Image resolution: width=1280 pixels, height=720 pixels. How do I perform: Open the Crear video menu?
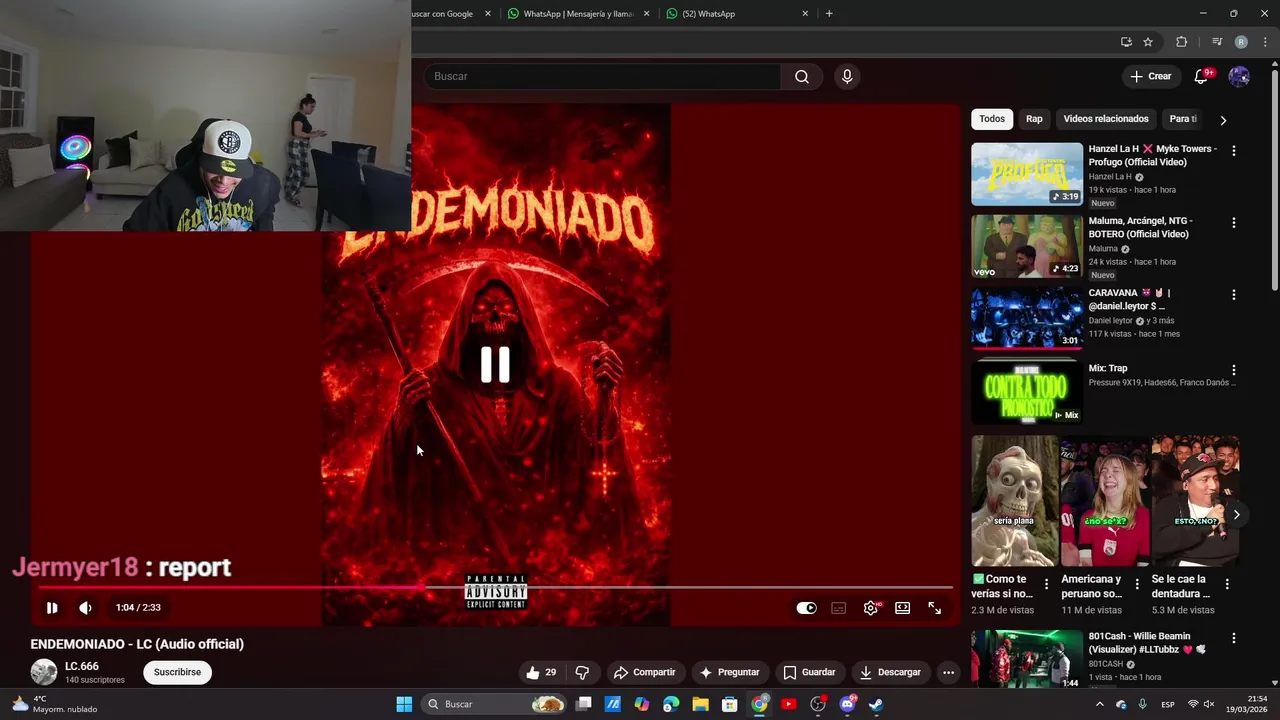click(1150, 76)
